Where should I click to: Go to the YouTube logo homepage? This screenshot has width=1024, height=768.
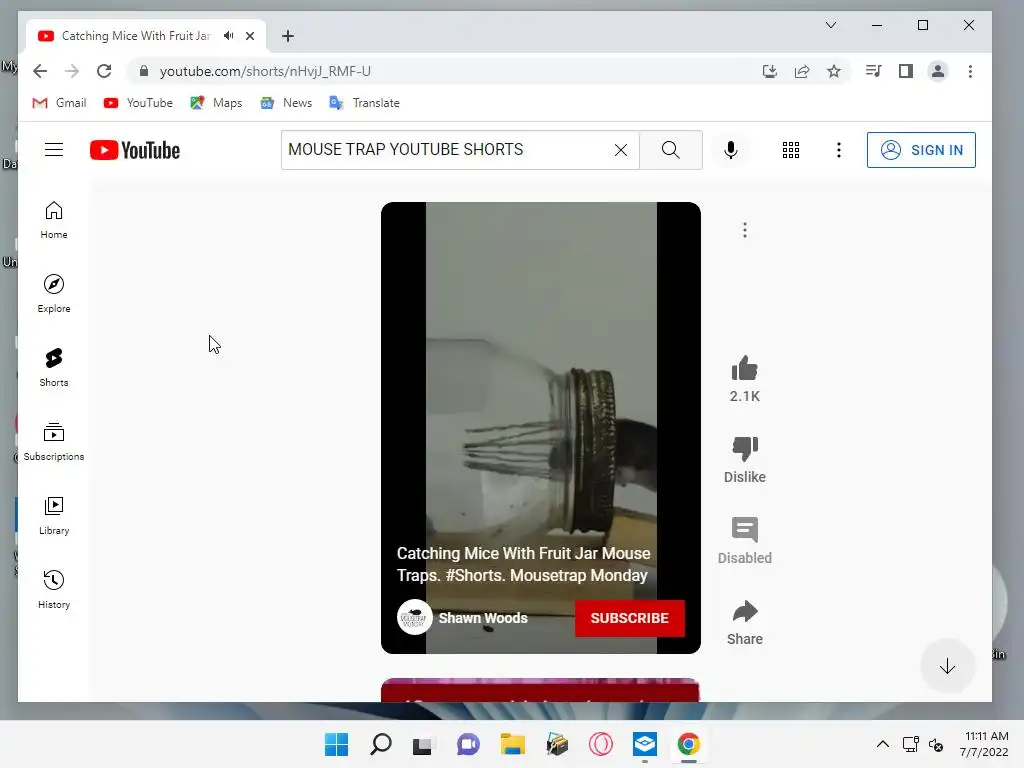point(135,150)
